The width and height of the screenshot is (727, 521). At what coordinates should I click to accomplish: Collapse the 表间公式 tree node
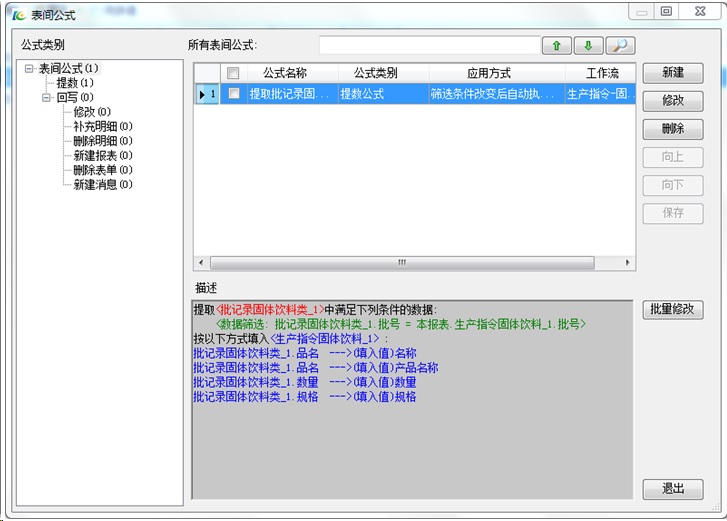31,69
